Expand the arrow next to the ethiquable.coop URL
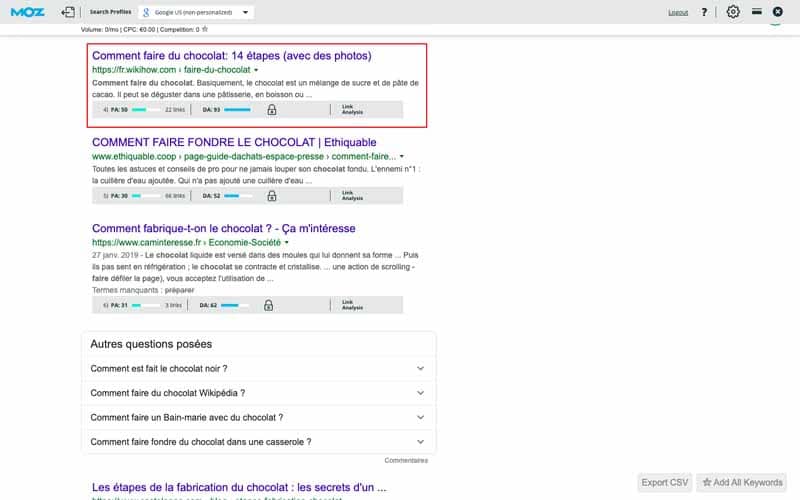Image resolution: width=800 pixels, height=500 pixels. pyautogui.click(x=402, y=157)
